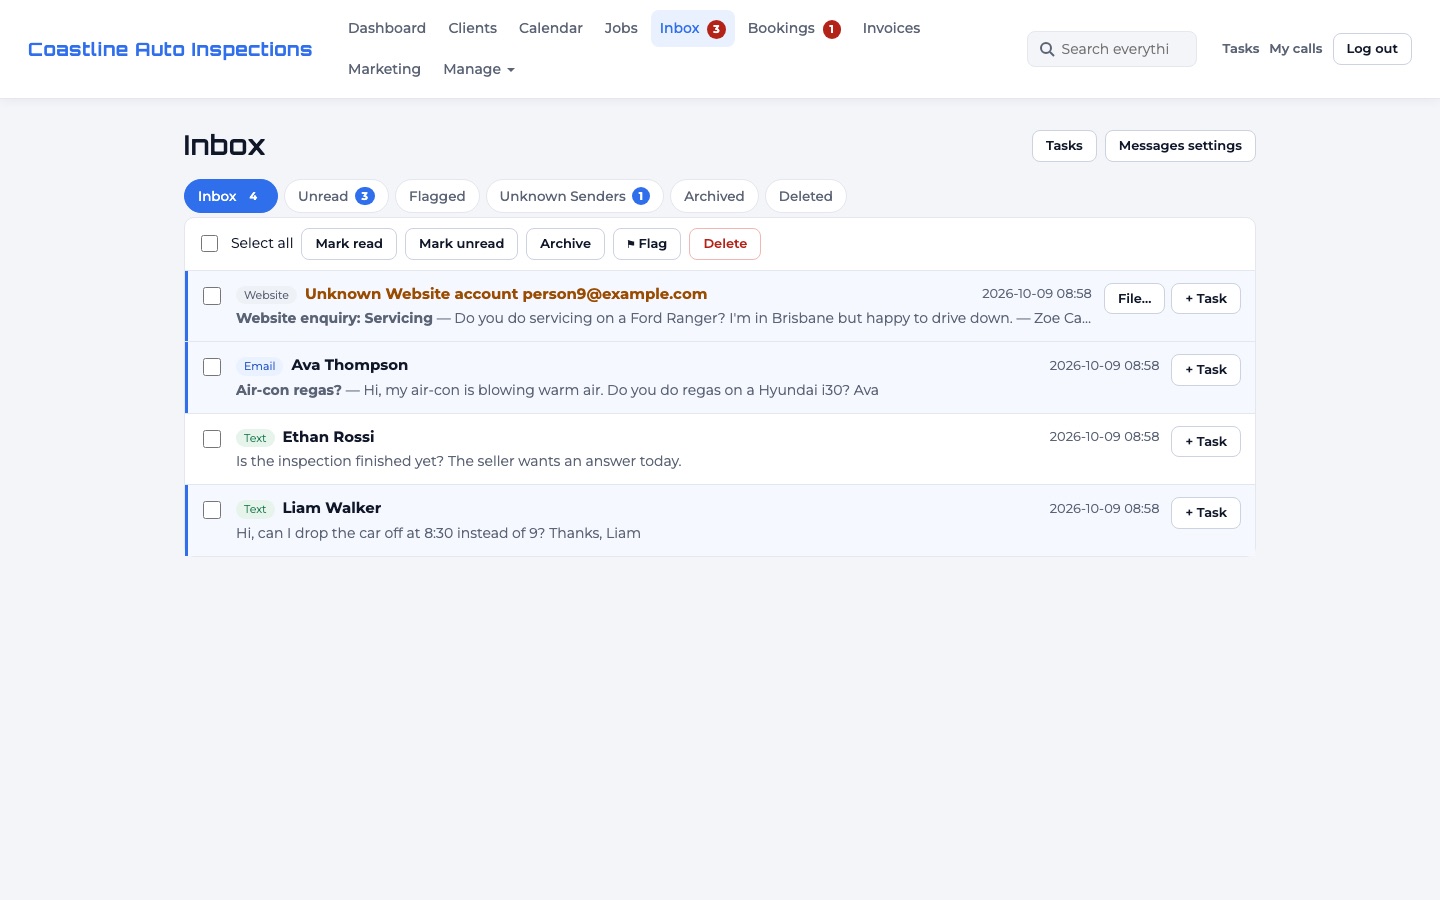Click the Mark unread button
This screenshot has width=1440, height=900.
click(461, 244)
